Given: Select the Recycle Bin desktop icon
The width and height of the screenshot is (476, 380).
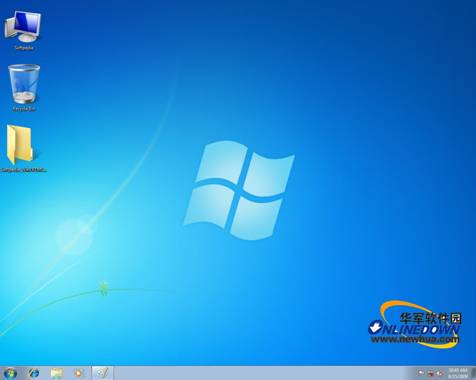Looking at the screenshot, I should (x=24, y=84).
